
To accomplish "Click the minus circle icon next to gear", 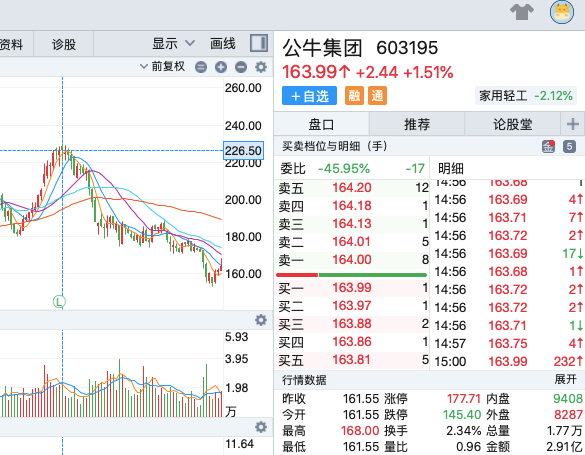I will (241, 67).
